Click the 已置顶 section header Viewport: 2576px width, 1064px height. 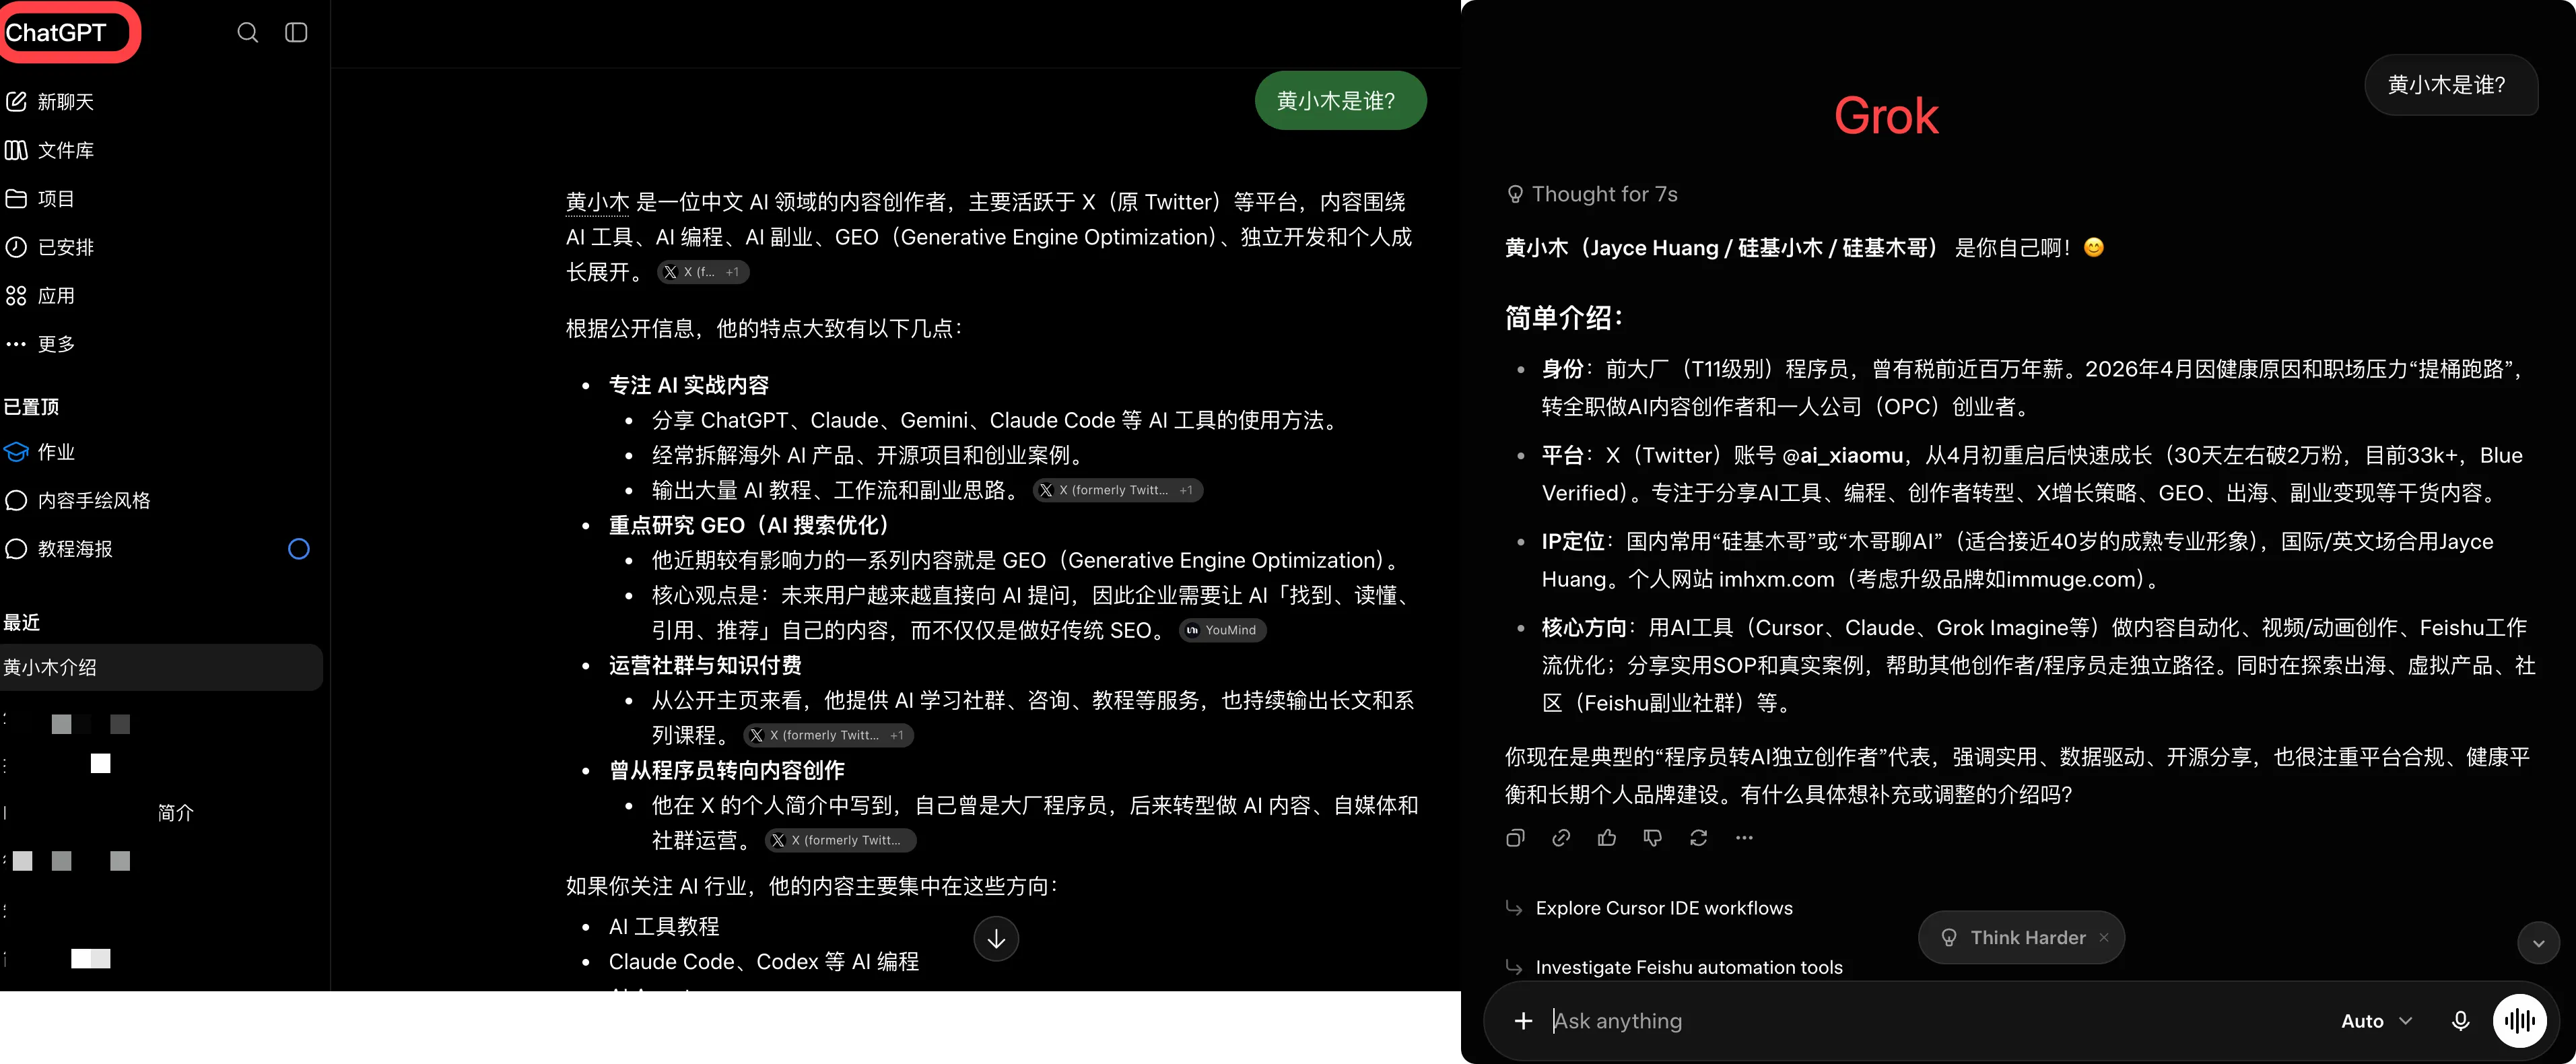32,407
